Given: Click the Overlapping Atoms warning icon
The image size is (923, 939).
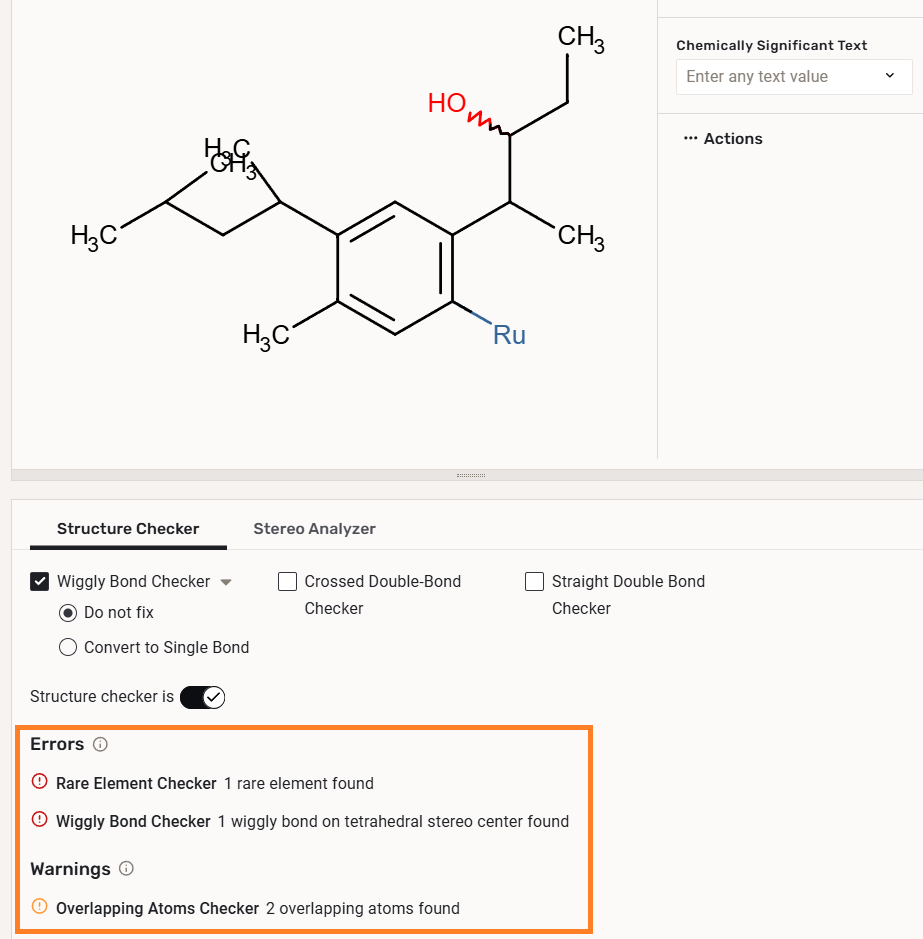Looking at the screenshot, I should pos(40,907).
